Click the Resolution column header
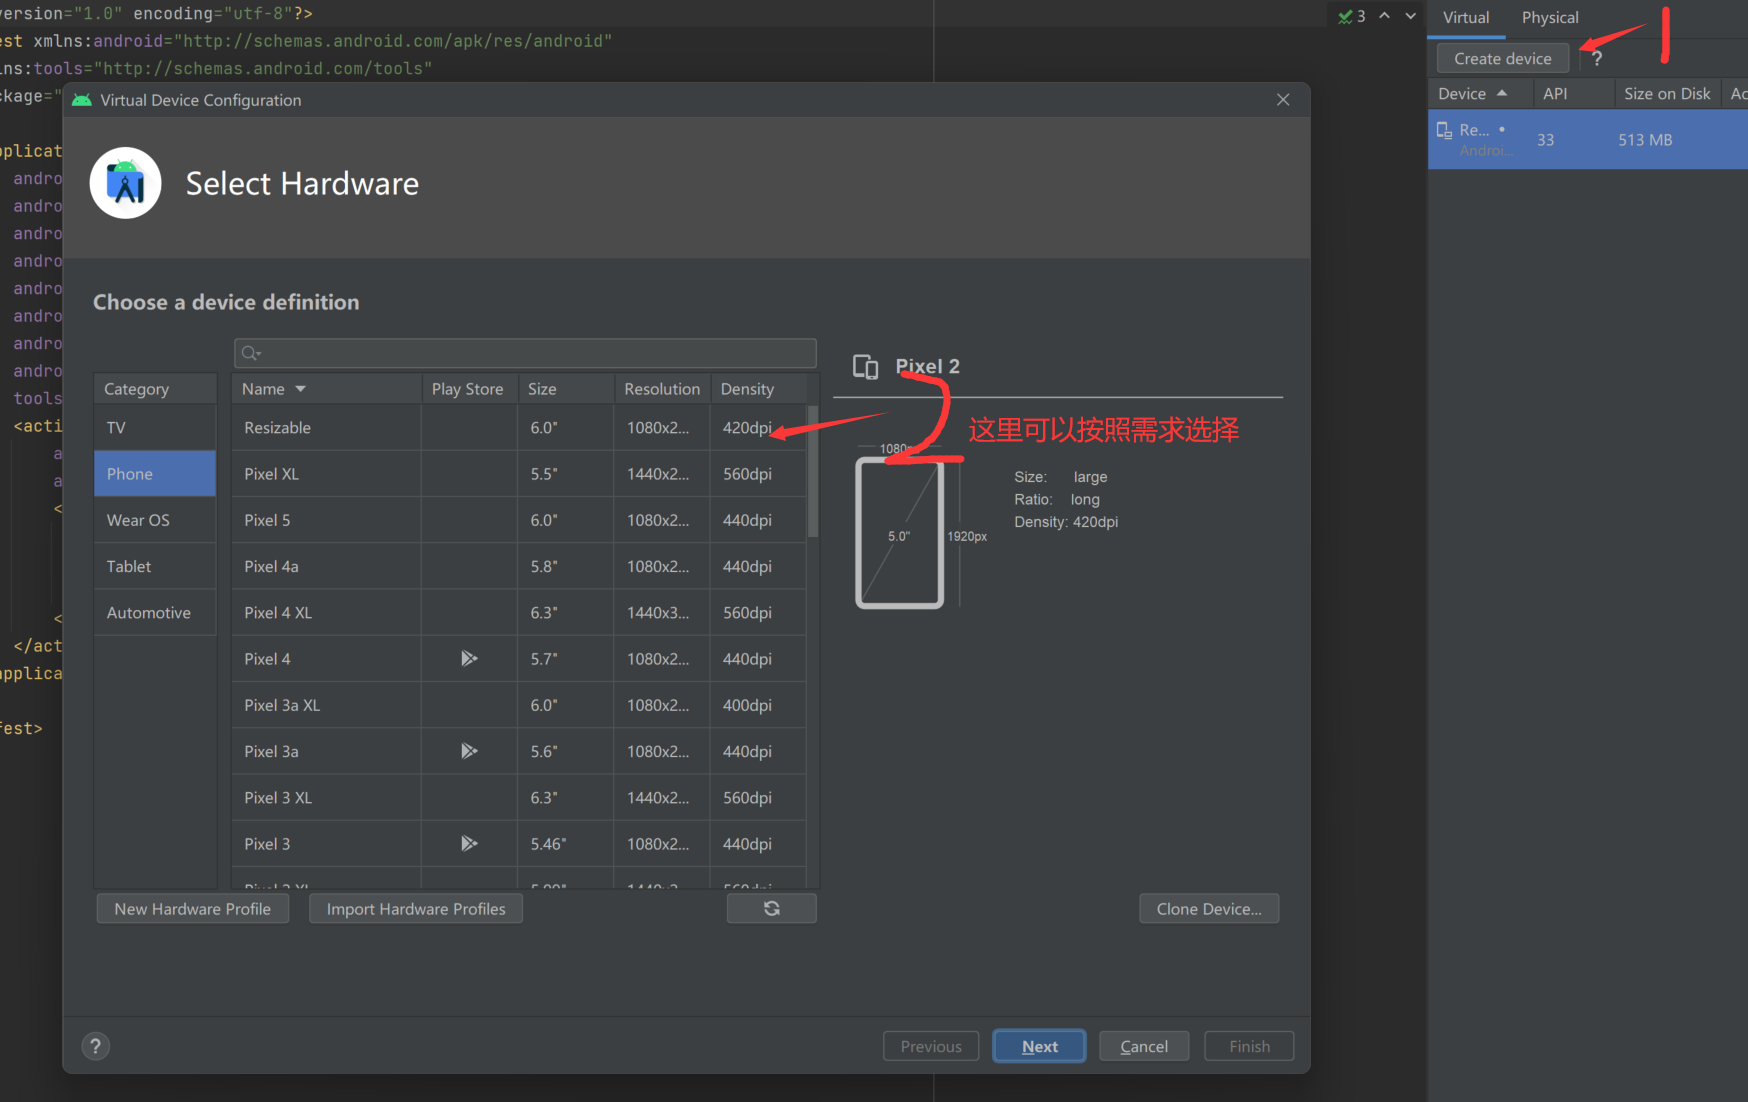The image size is (1748, 1102). pos(662,389)
